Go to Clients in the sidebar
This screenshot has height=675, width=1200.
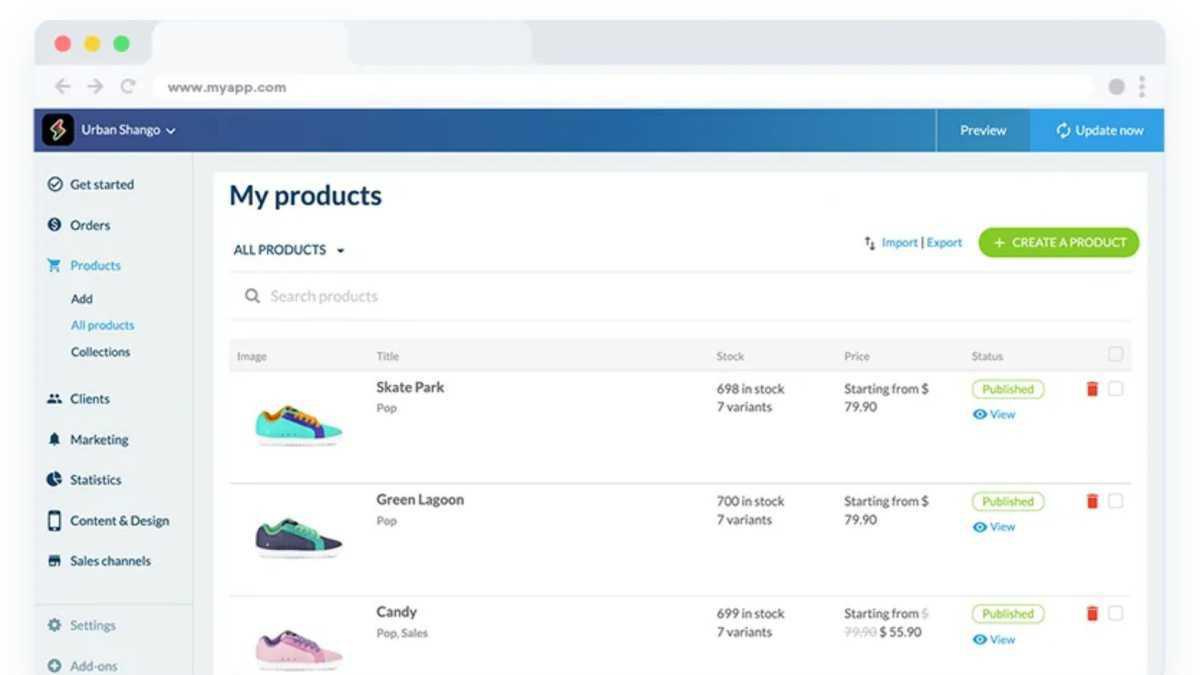point(89,398)
